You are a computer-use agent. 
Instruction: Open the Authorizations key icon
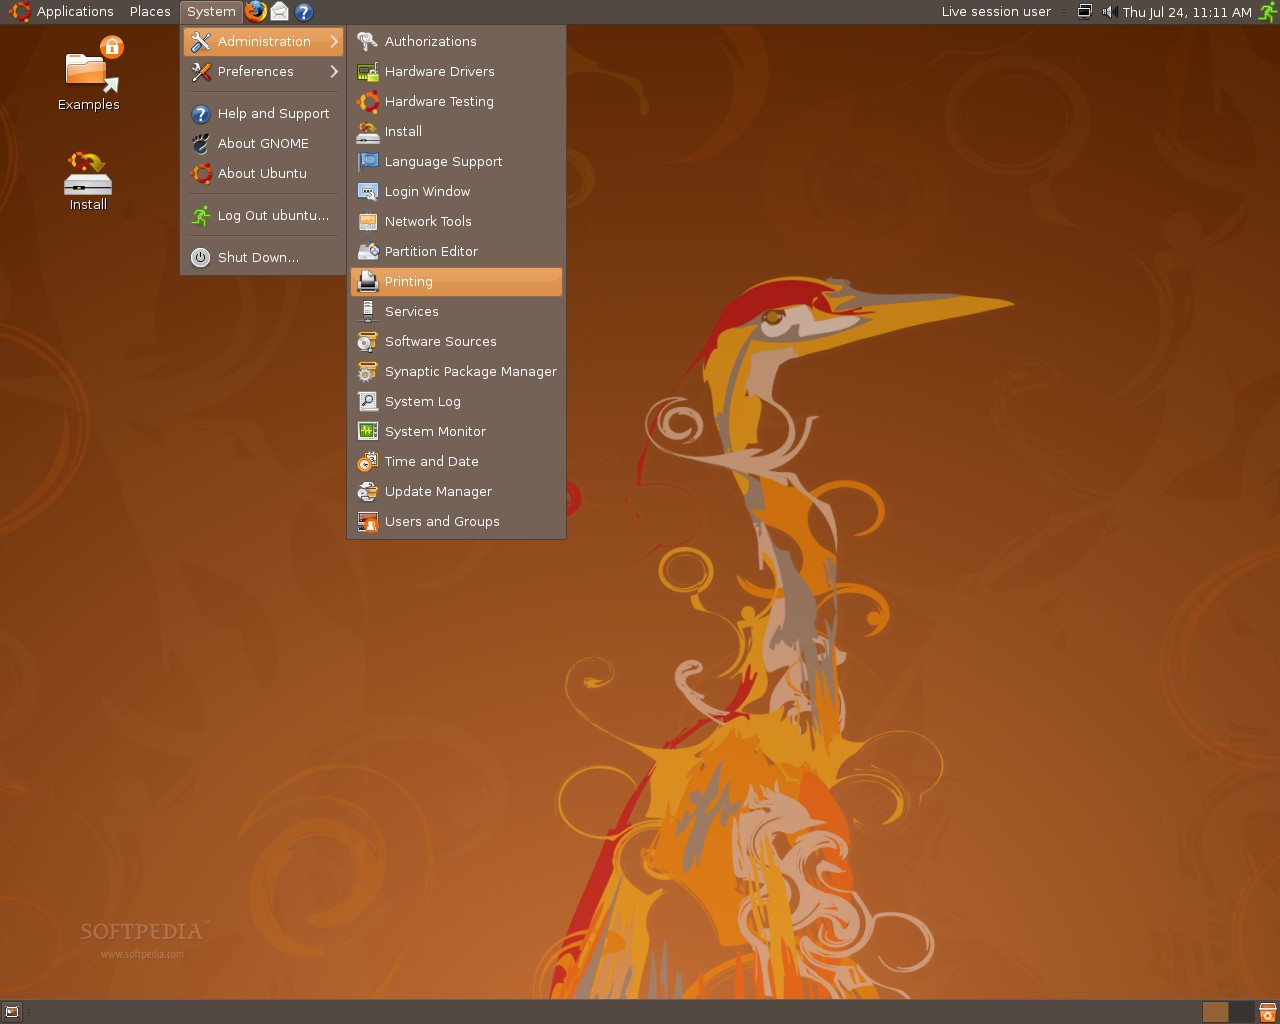click(x=367, y=41)
